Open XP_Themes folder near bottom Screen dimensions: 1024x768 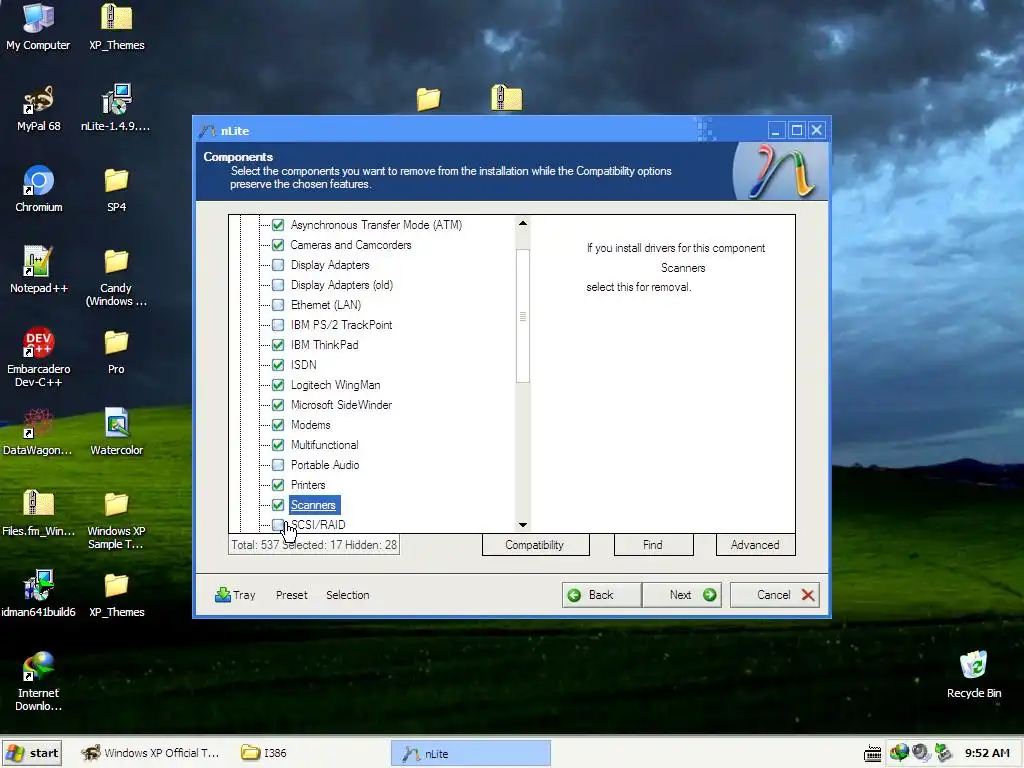click(116, 594)
